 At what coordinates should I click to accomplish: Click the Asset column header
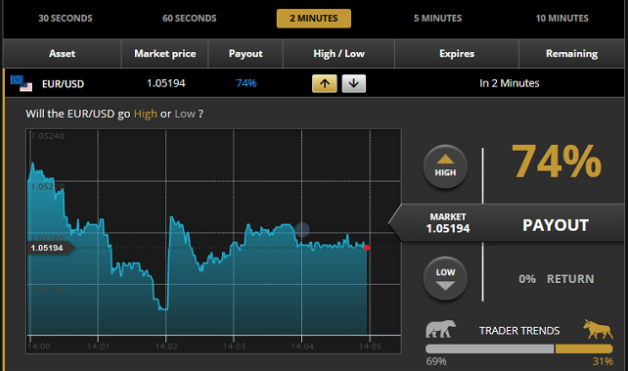coord(62,54)
